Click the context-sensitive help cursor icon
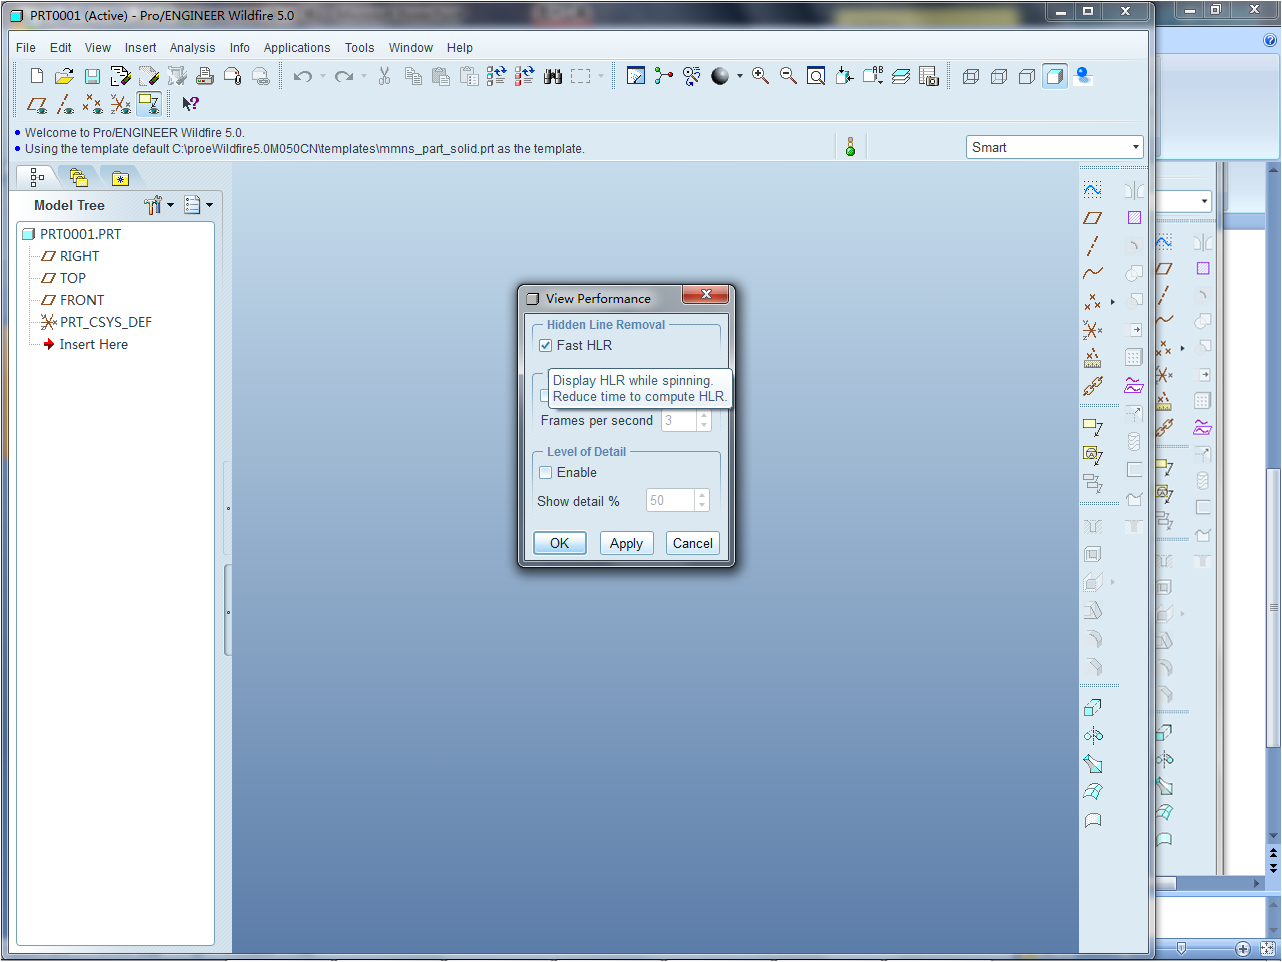 point(190,104)
